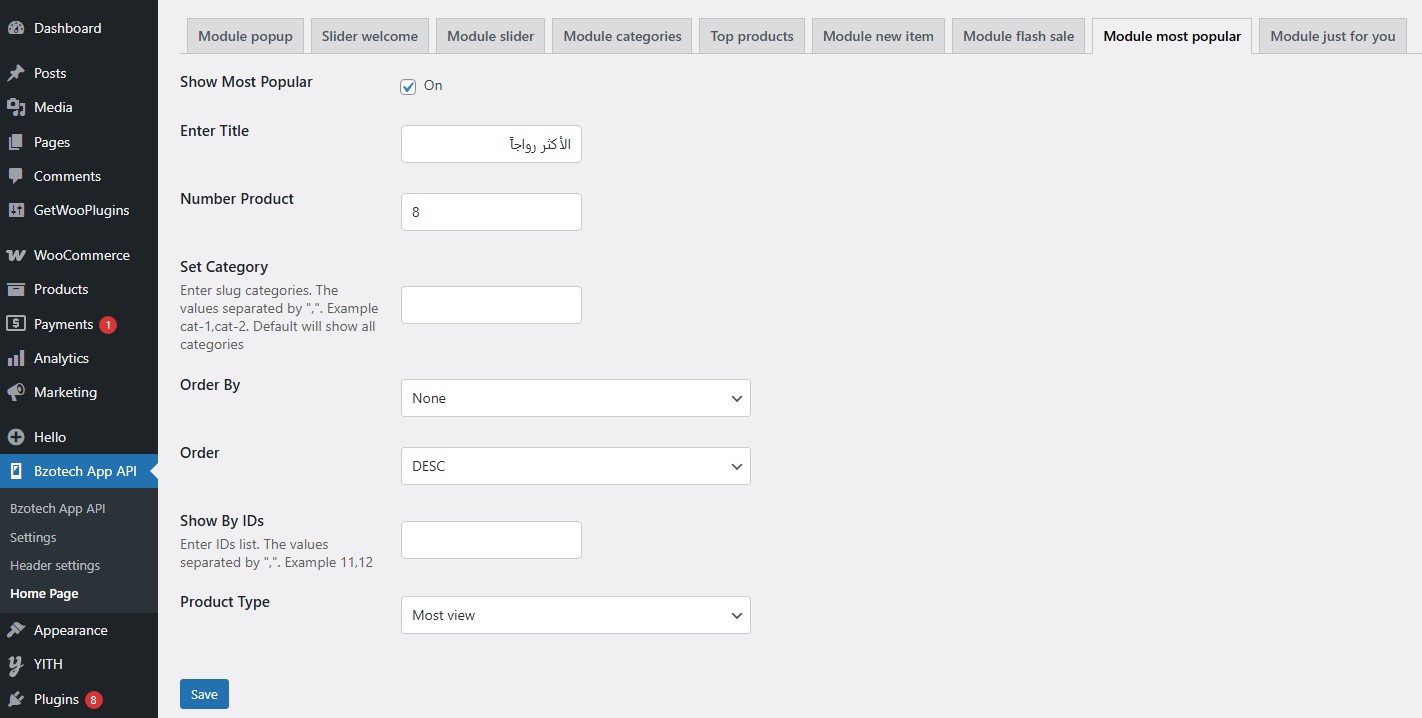Open the Posts menu item
The image size is (1422, 718).
(x=79, y=73)
